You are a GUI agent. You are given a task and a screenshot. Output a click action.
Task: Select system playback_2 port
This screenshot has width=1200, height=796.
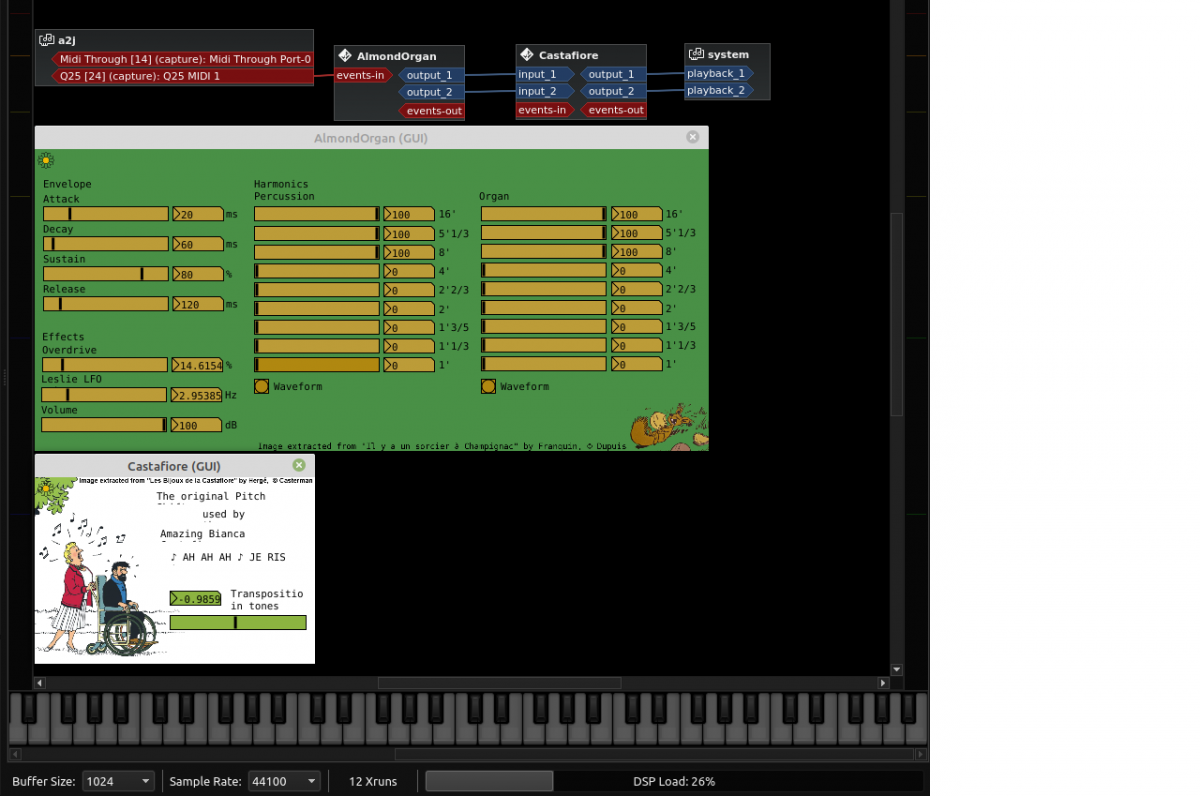[718, 90]
